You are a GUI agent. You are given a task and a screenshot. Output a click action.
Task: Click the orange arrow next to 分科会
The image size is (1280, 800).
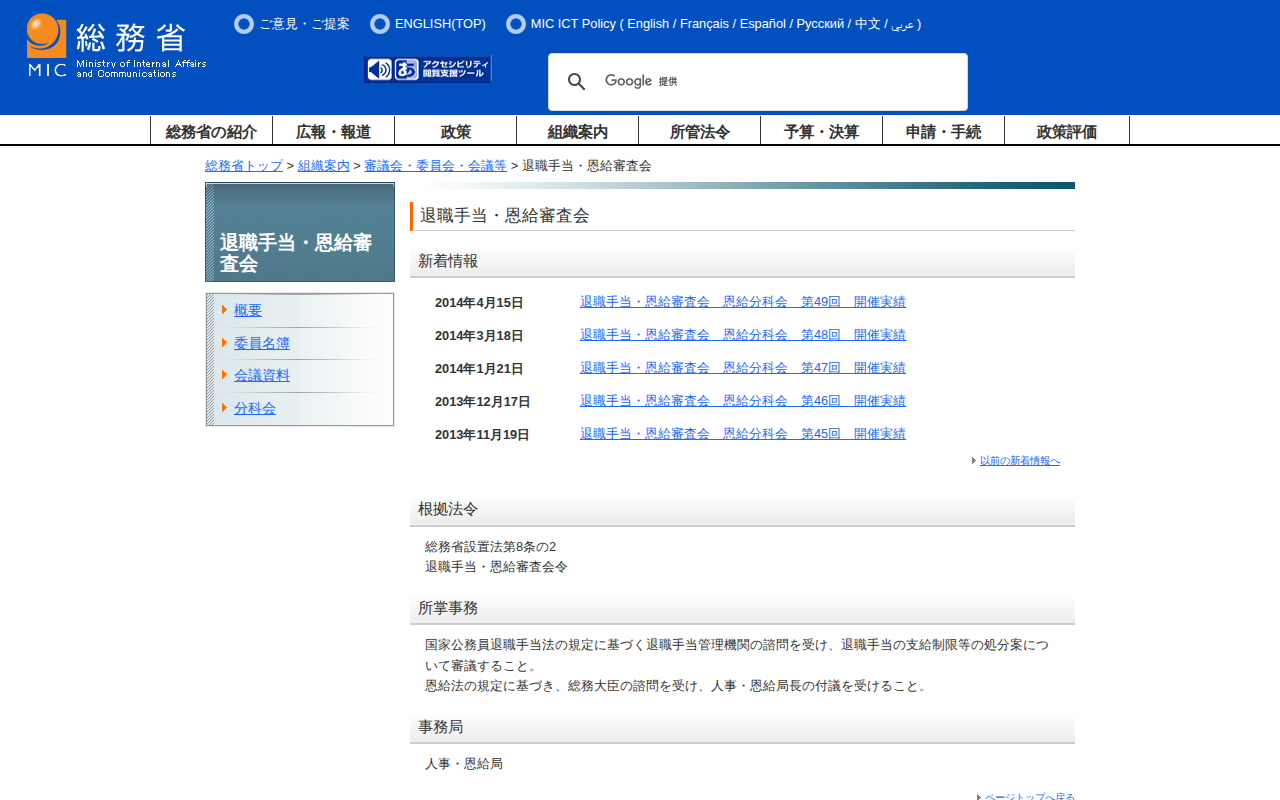[x=225, y=408]
